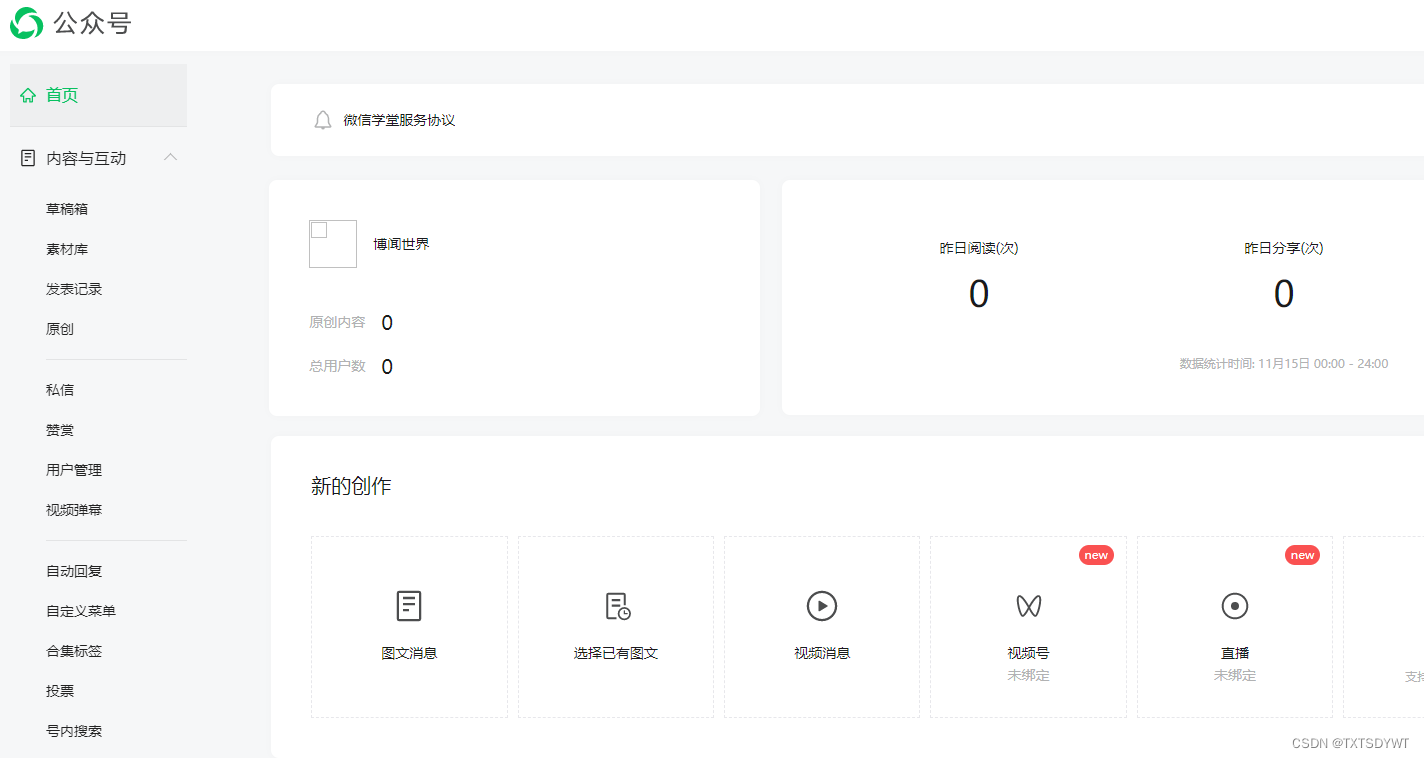The height and width of the screenshot is (758, 1424).
Task: Click the 公众号 title text
Action: pyautogui.click(x=93, y=24)
